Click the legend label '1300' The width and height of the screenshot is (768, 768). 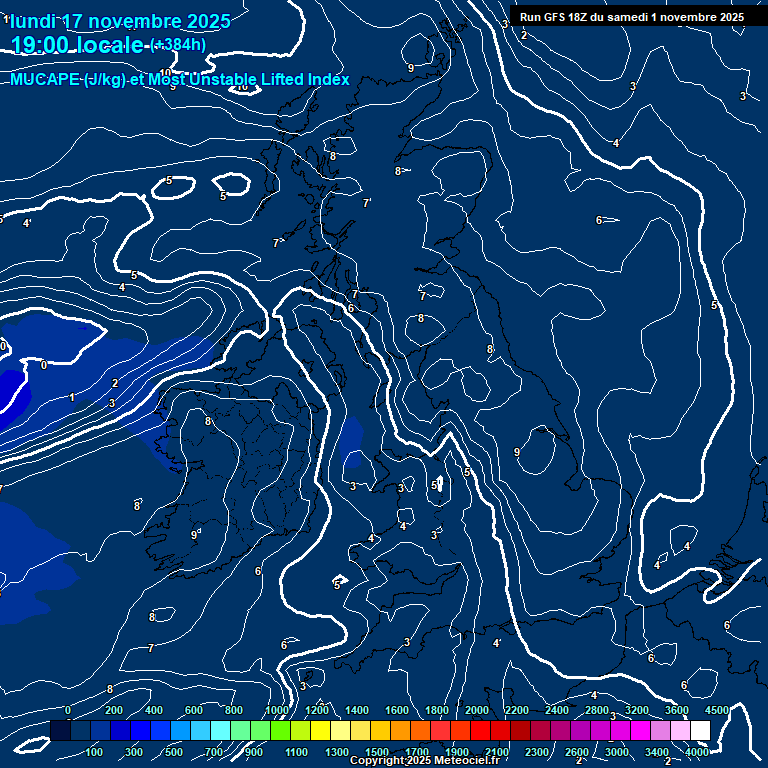337,752
